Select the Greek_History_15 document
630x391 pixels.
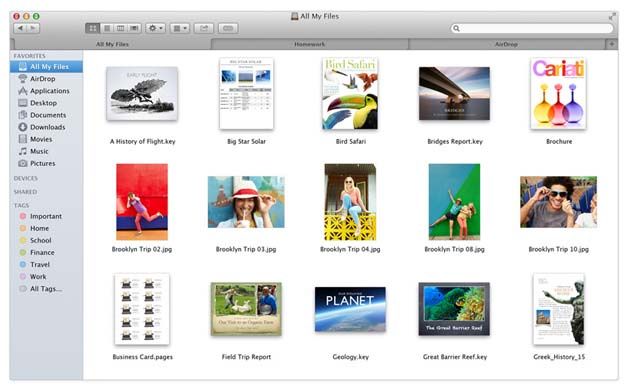558,309
